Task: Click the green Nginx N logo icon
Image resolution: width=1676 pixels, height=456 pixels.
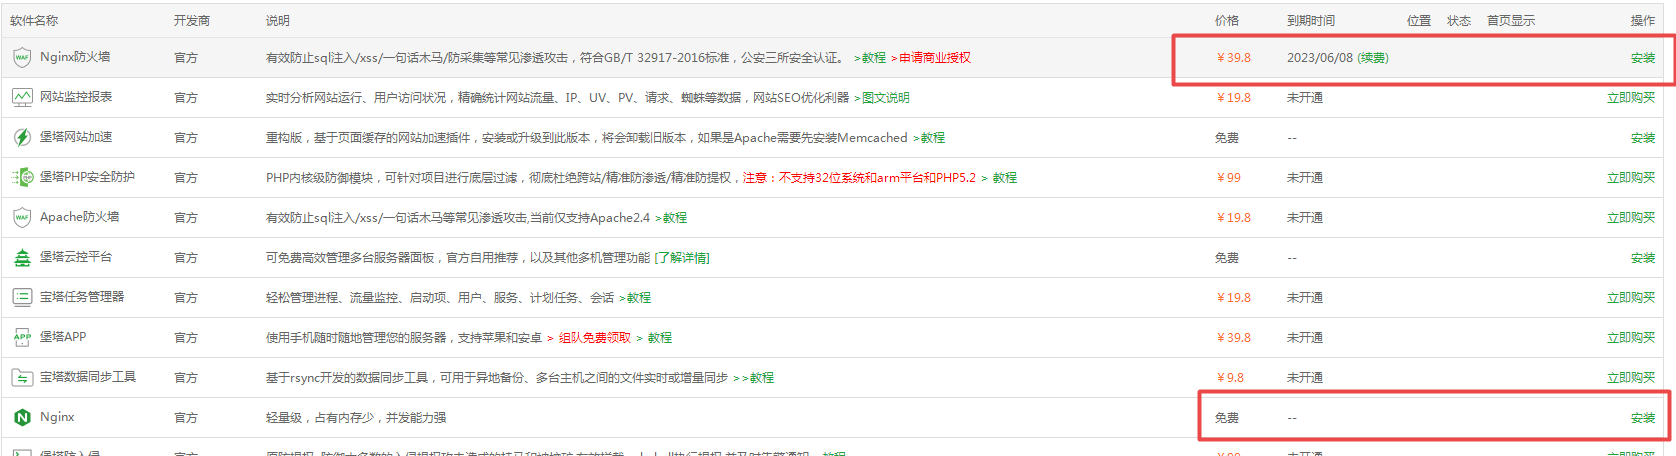Action: [22, 418]
